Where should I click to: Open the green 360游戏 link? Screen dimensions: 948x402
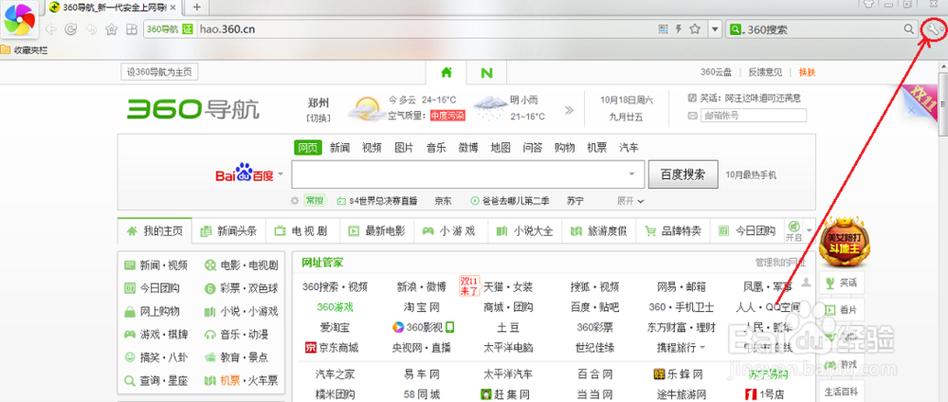point(334,307)
